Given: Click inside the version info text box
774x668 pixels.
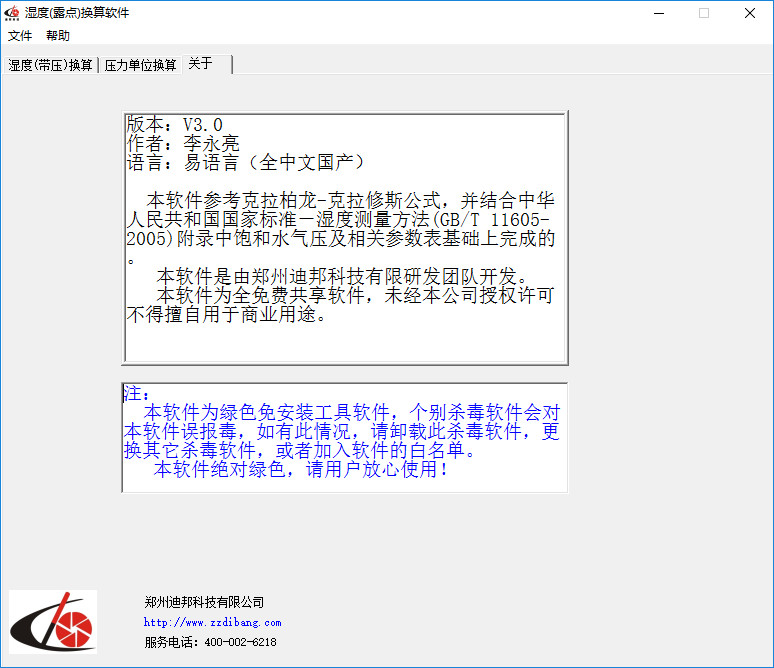Looking at the screenshot, I should 345,238.
